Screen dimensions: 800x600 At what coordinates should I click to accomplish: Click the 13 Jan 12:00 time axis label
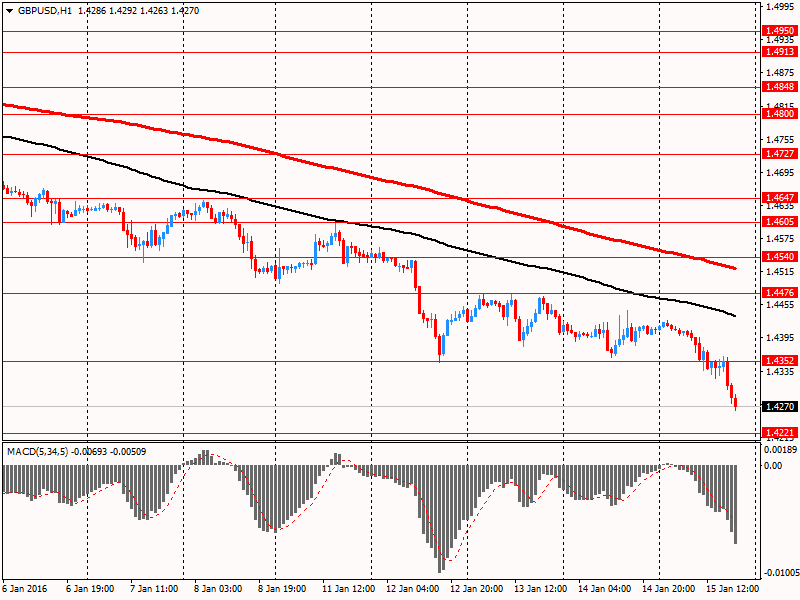540,589
